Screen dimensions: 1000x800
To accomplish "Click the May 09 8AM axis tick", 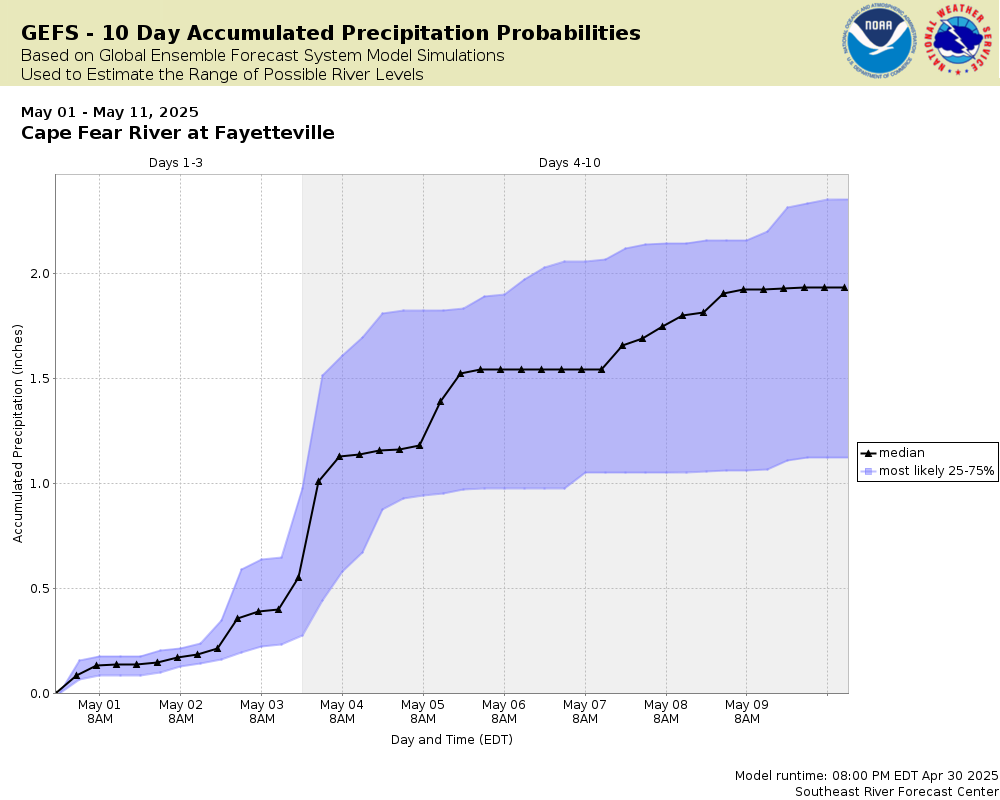I will point(747,712).
